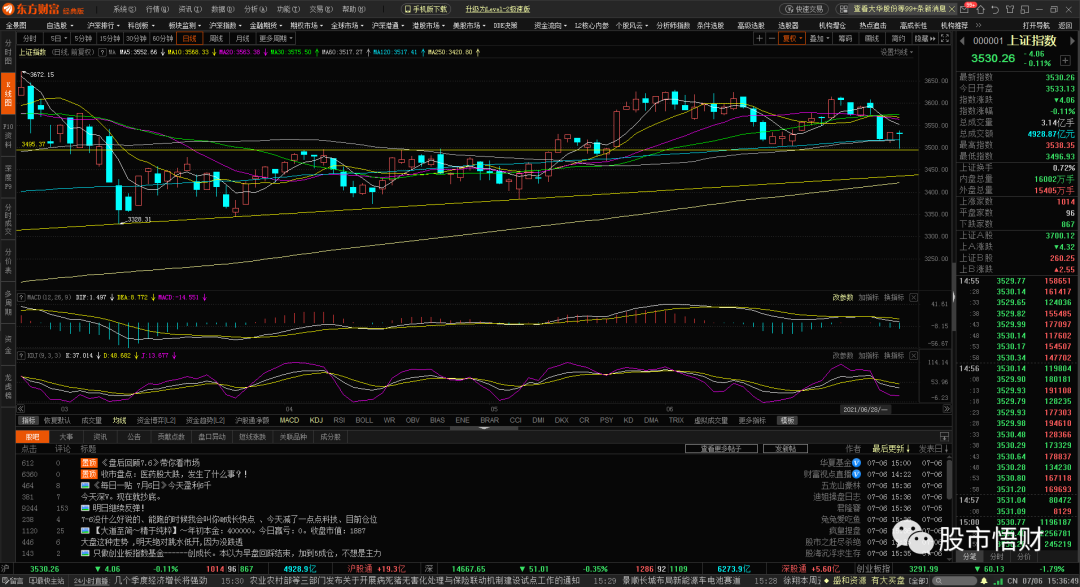Add 上证指数 to watchlist plus icon
This screenshot has height=587, width=1080.
click(x=1065, y=61)
